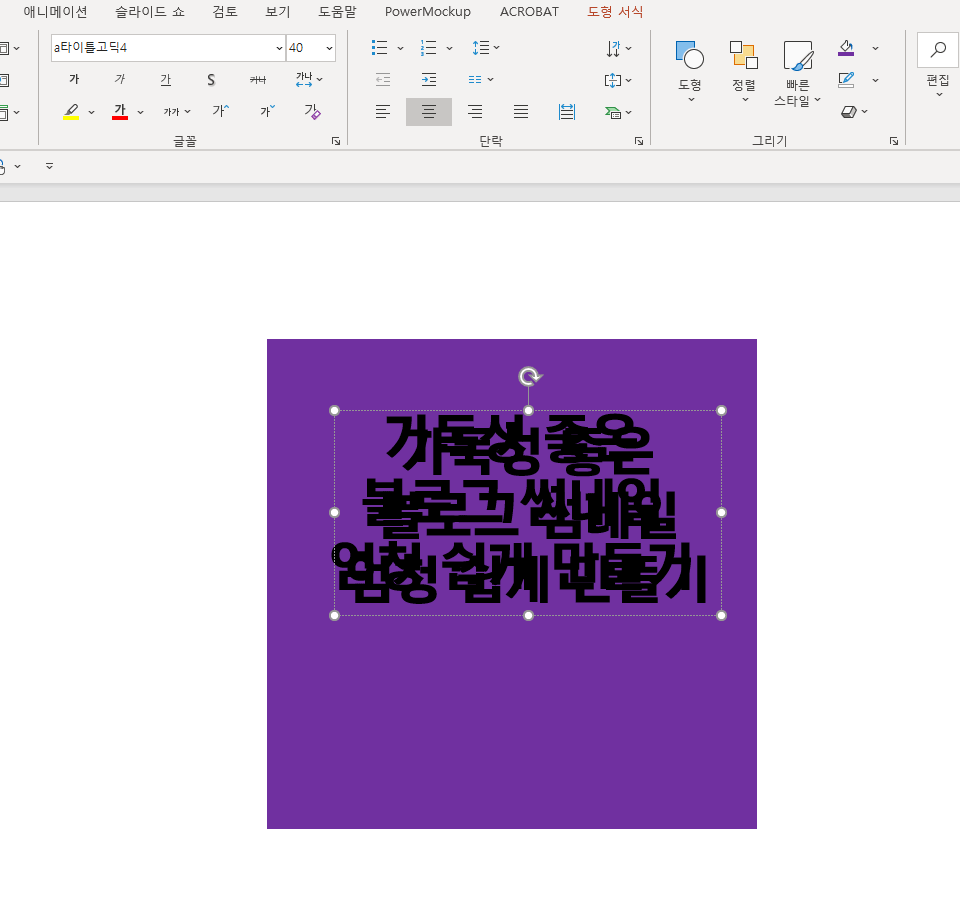Image resolution: width=960 pixels, height=913 pixels.
Task: Open columns layout menu
Action: (481, 79)
